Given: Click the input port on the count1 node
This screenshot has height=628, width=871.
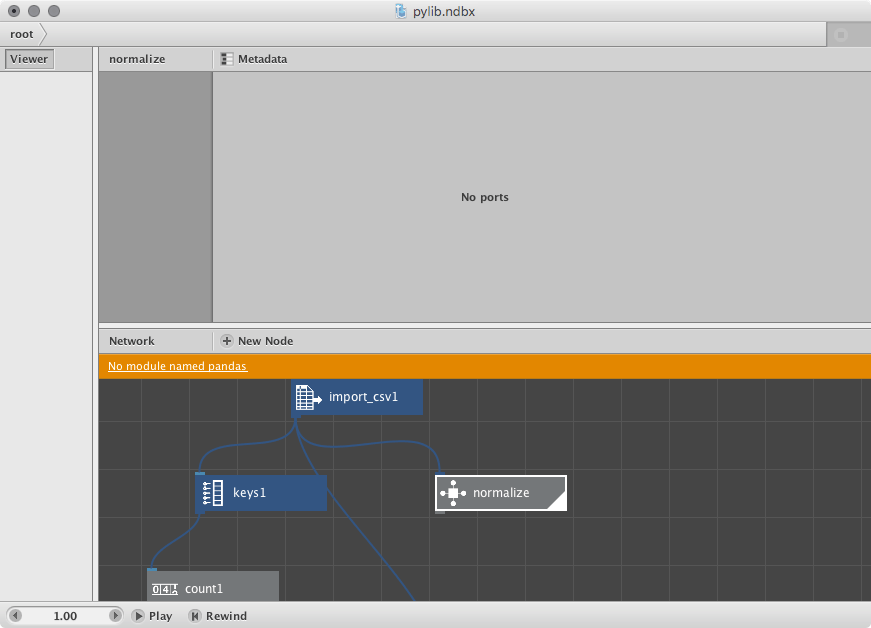Looking at the screenshot, I should coord(152,570).
